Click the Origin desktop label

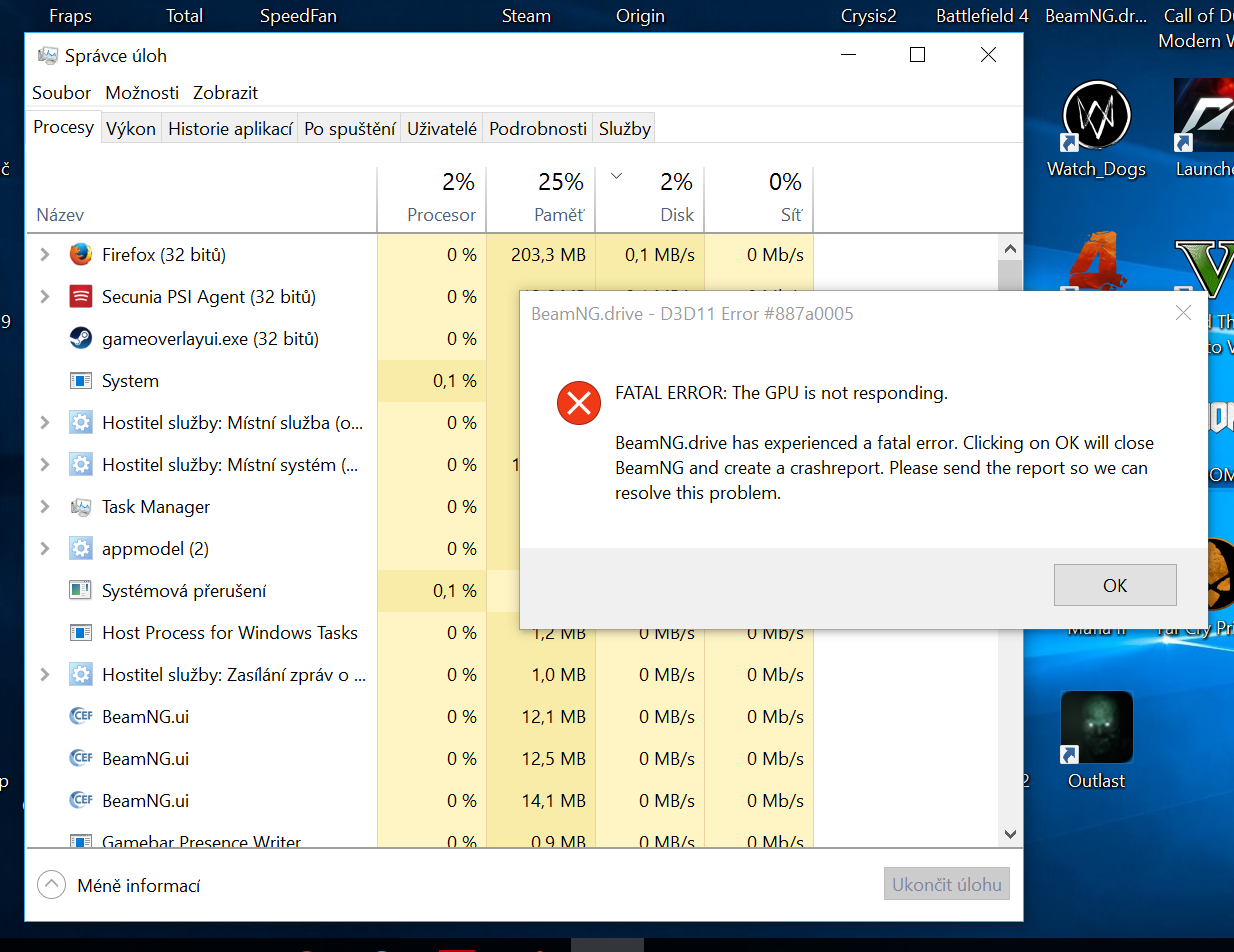point(640,16)
